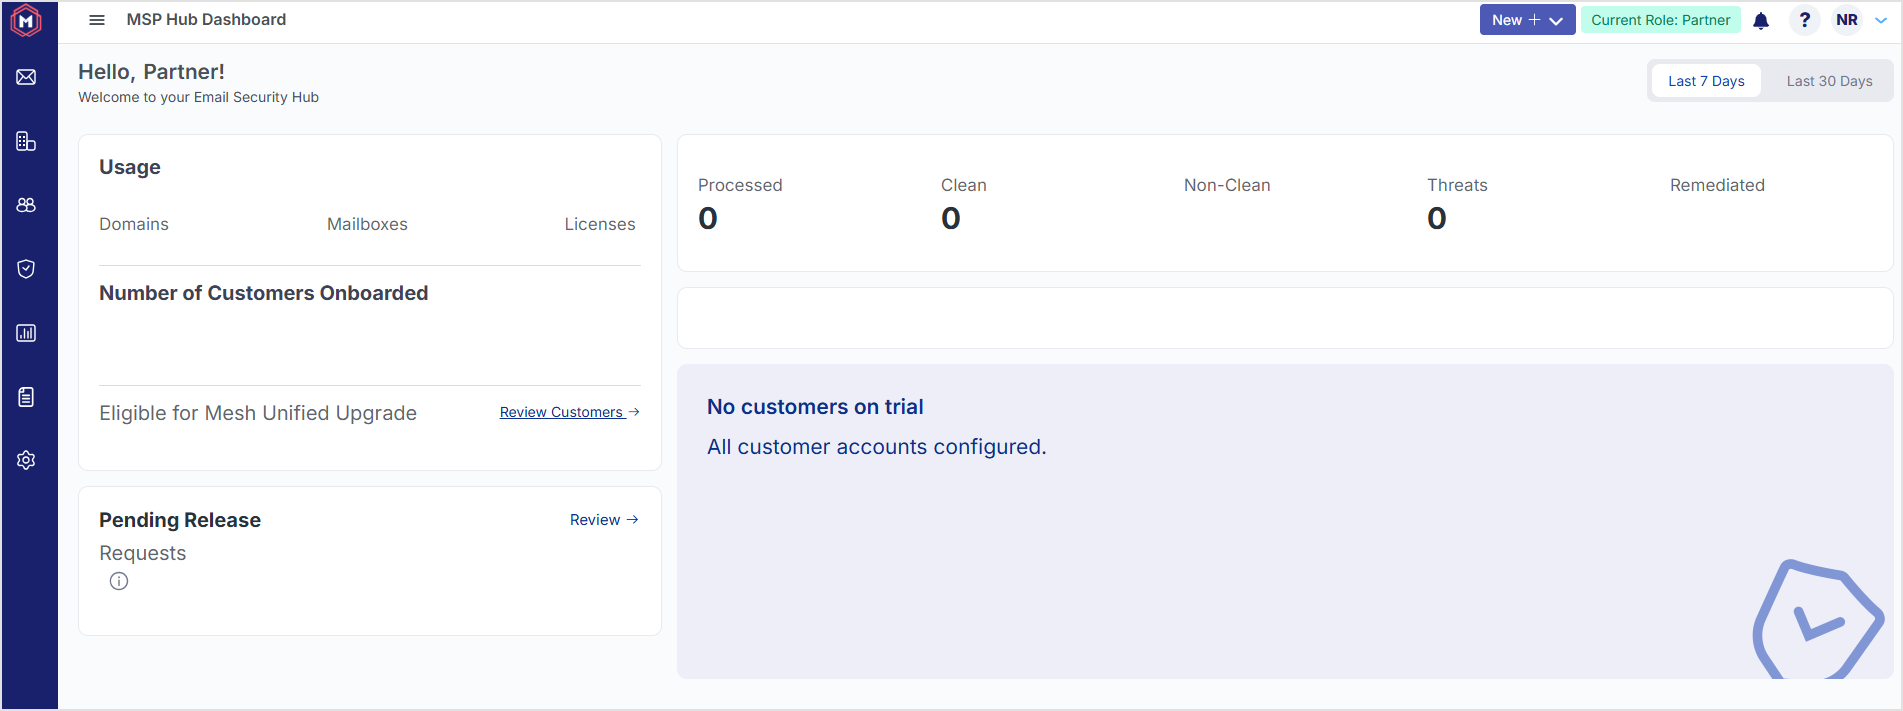Open the envelope email icon in sidebar
The image size is (1903, 711).
[x=26, y=77]
